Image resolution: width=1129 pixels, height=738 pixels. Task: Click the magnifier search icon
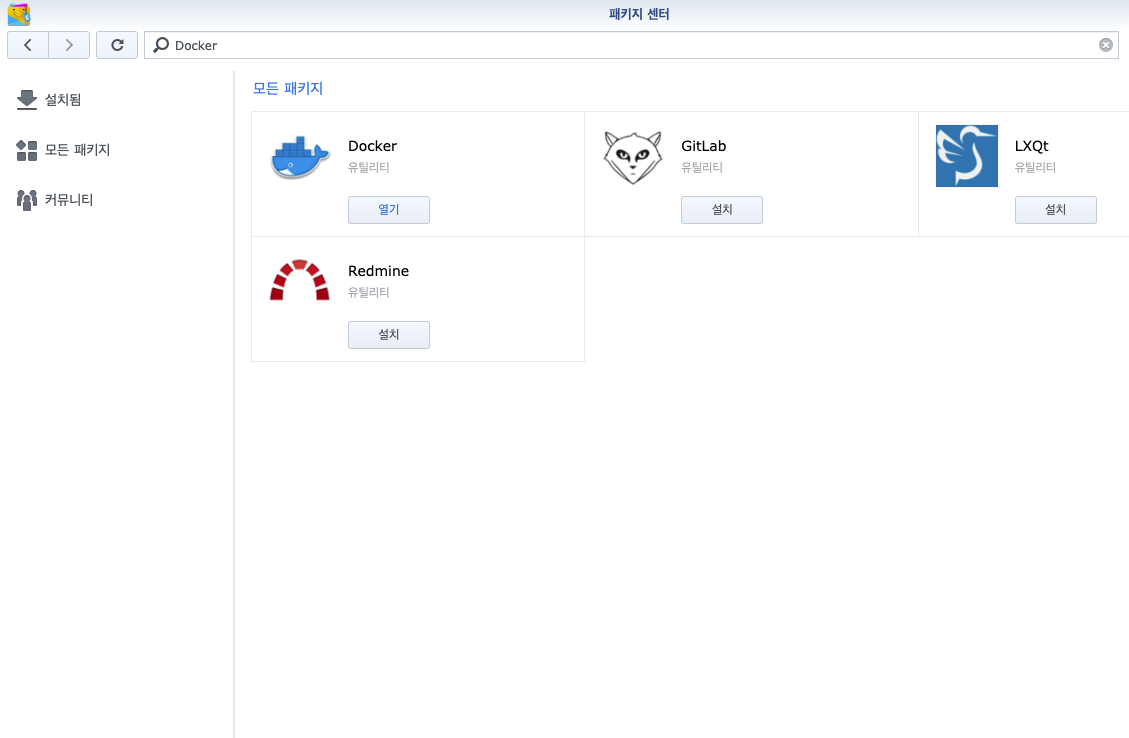(x=161, y=45)
